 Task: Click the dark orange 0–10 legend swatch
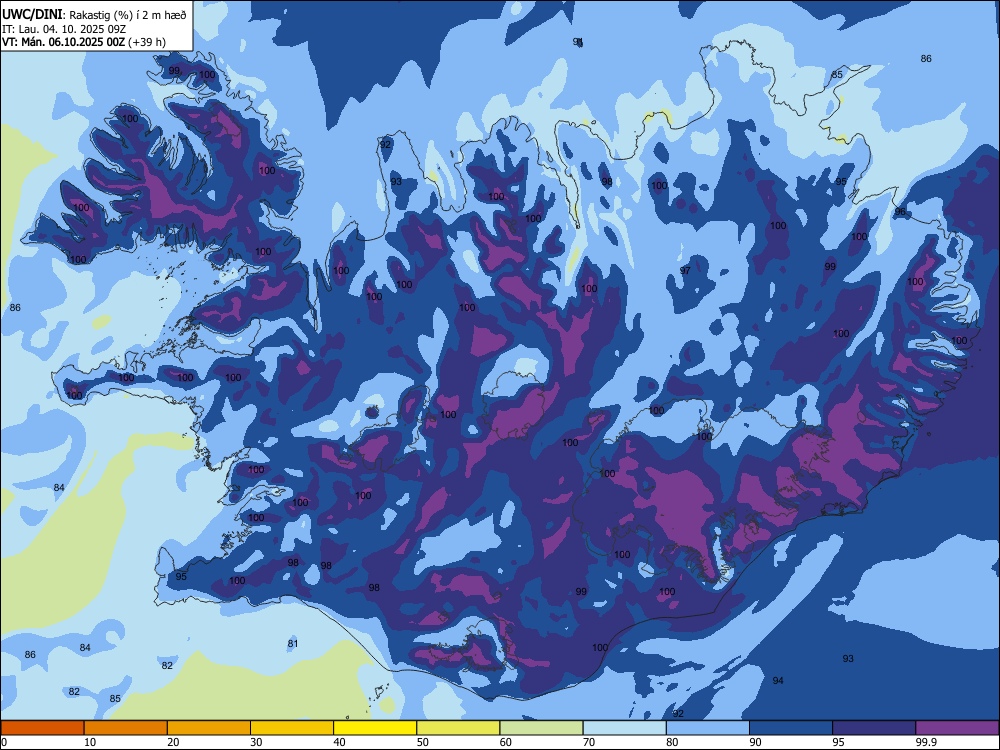coord(42,728)
